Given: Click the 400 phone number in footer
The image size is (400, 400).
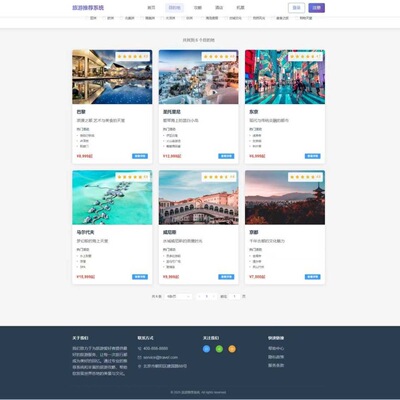Looking at the screenshot, I should tap(156, 348).
